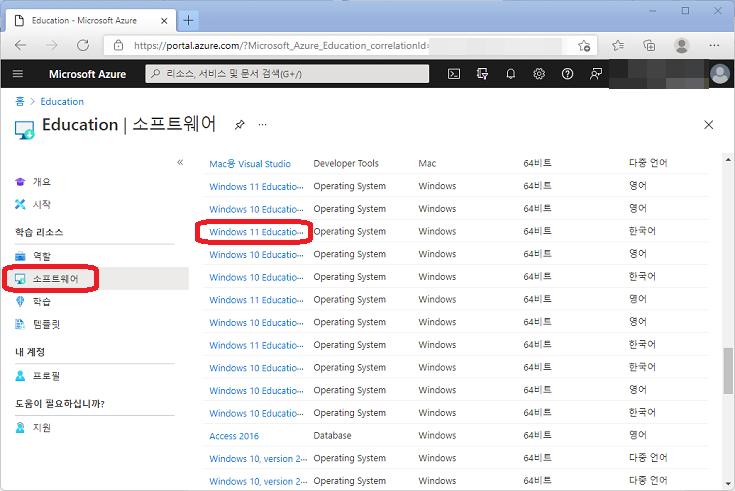
Task: Go back in the browser
Action: (x=21, y=45)
